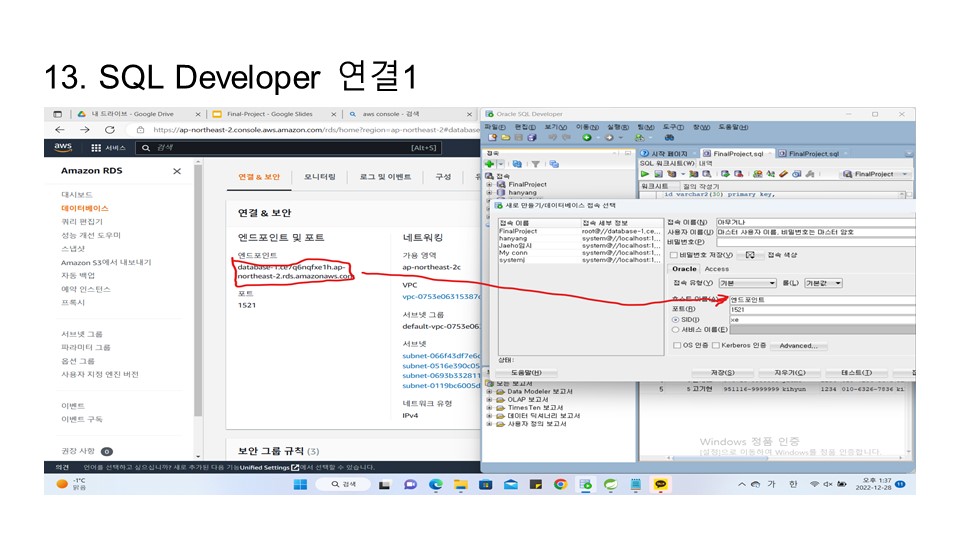960x540 pixels.
Task: Click the filter funnel icon in connections panel
Action: tap(536, 164)
